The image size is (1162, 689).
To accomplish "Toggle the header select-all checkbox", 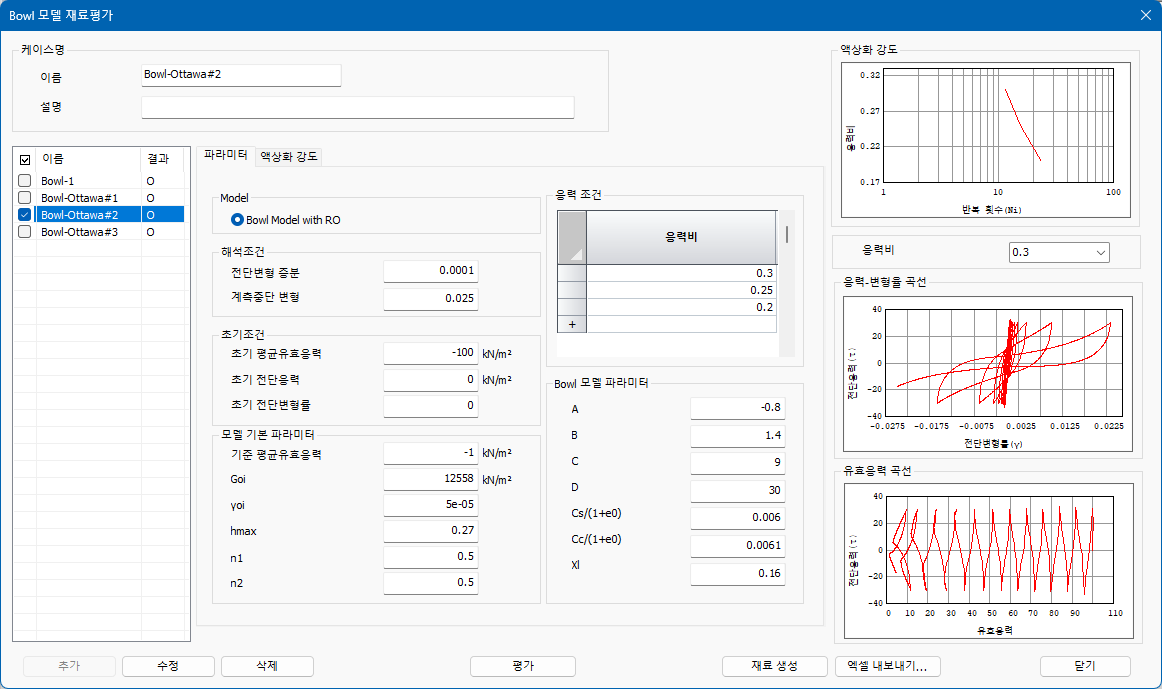I will point(24,159).
